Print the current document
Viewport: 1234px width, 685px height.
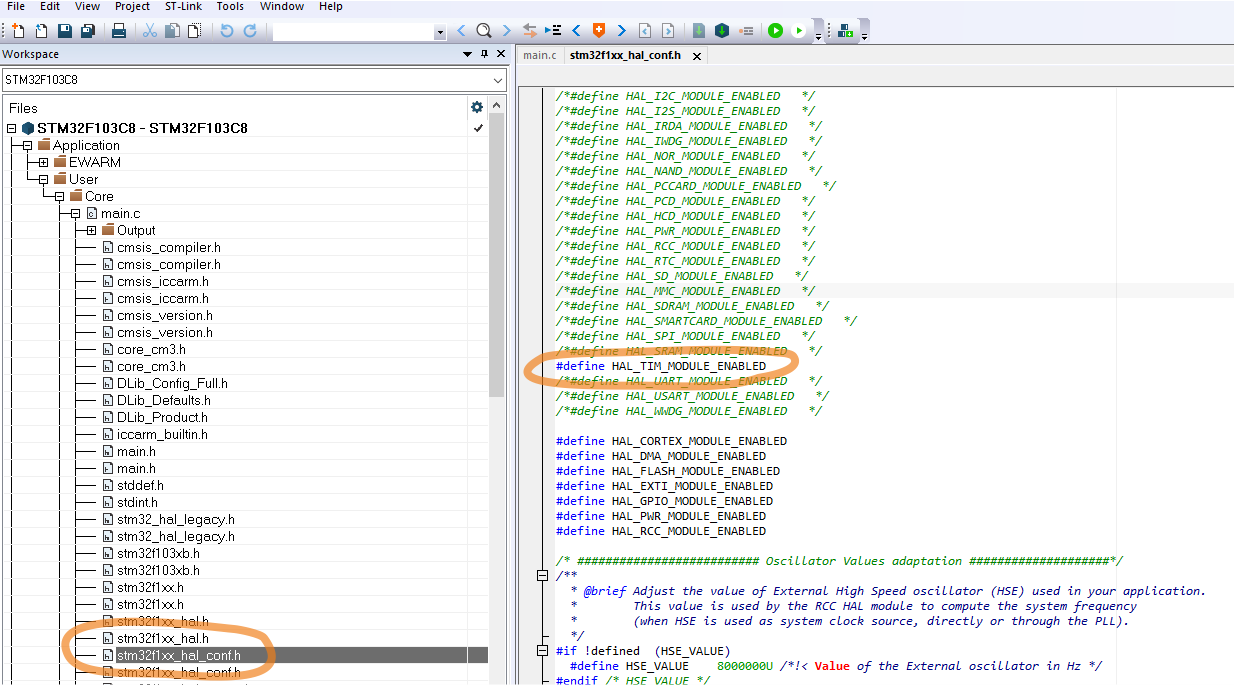(x=119, y=31)
